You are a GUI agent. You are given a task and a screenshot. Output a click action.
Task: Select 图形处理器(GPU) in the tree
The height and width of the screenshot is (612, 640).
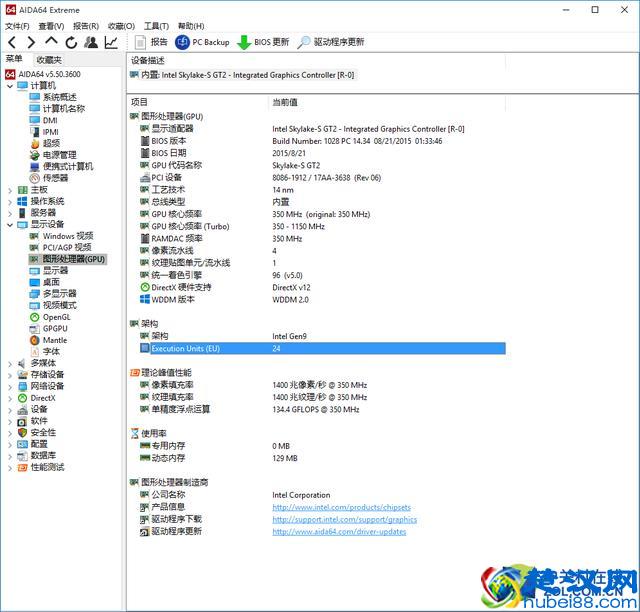tap(67, 259)
